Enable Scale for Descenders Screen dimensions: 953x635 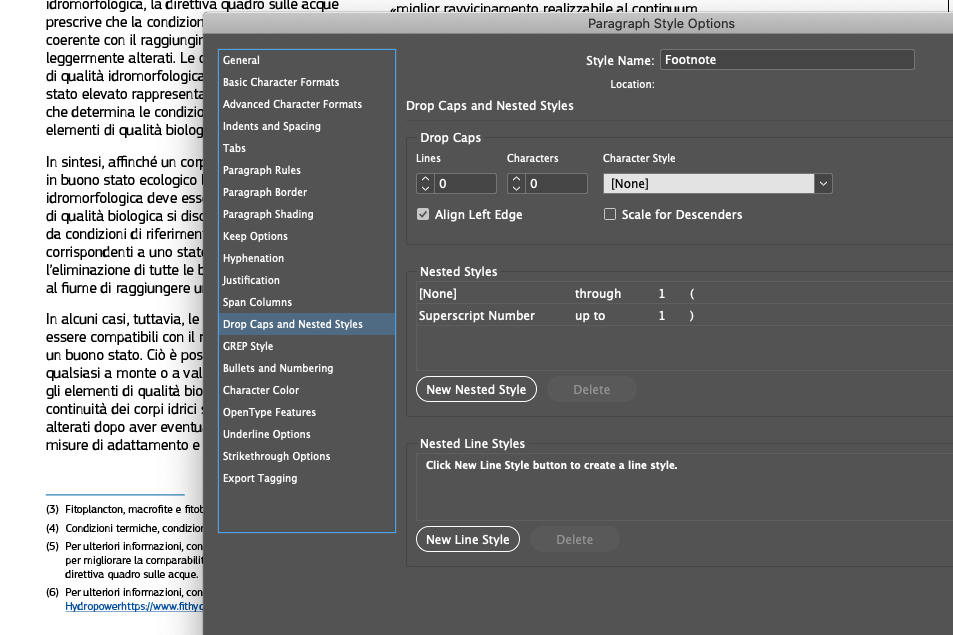(609, 214)
